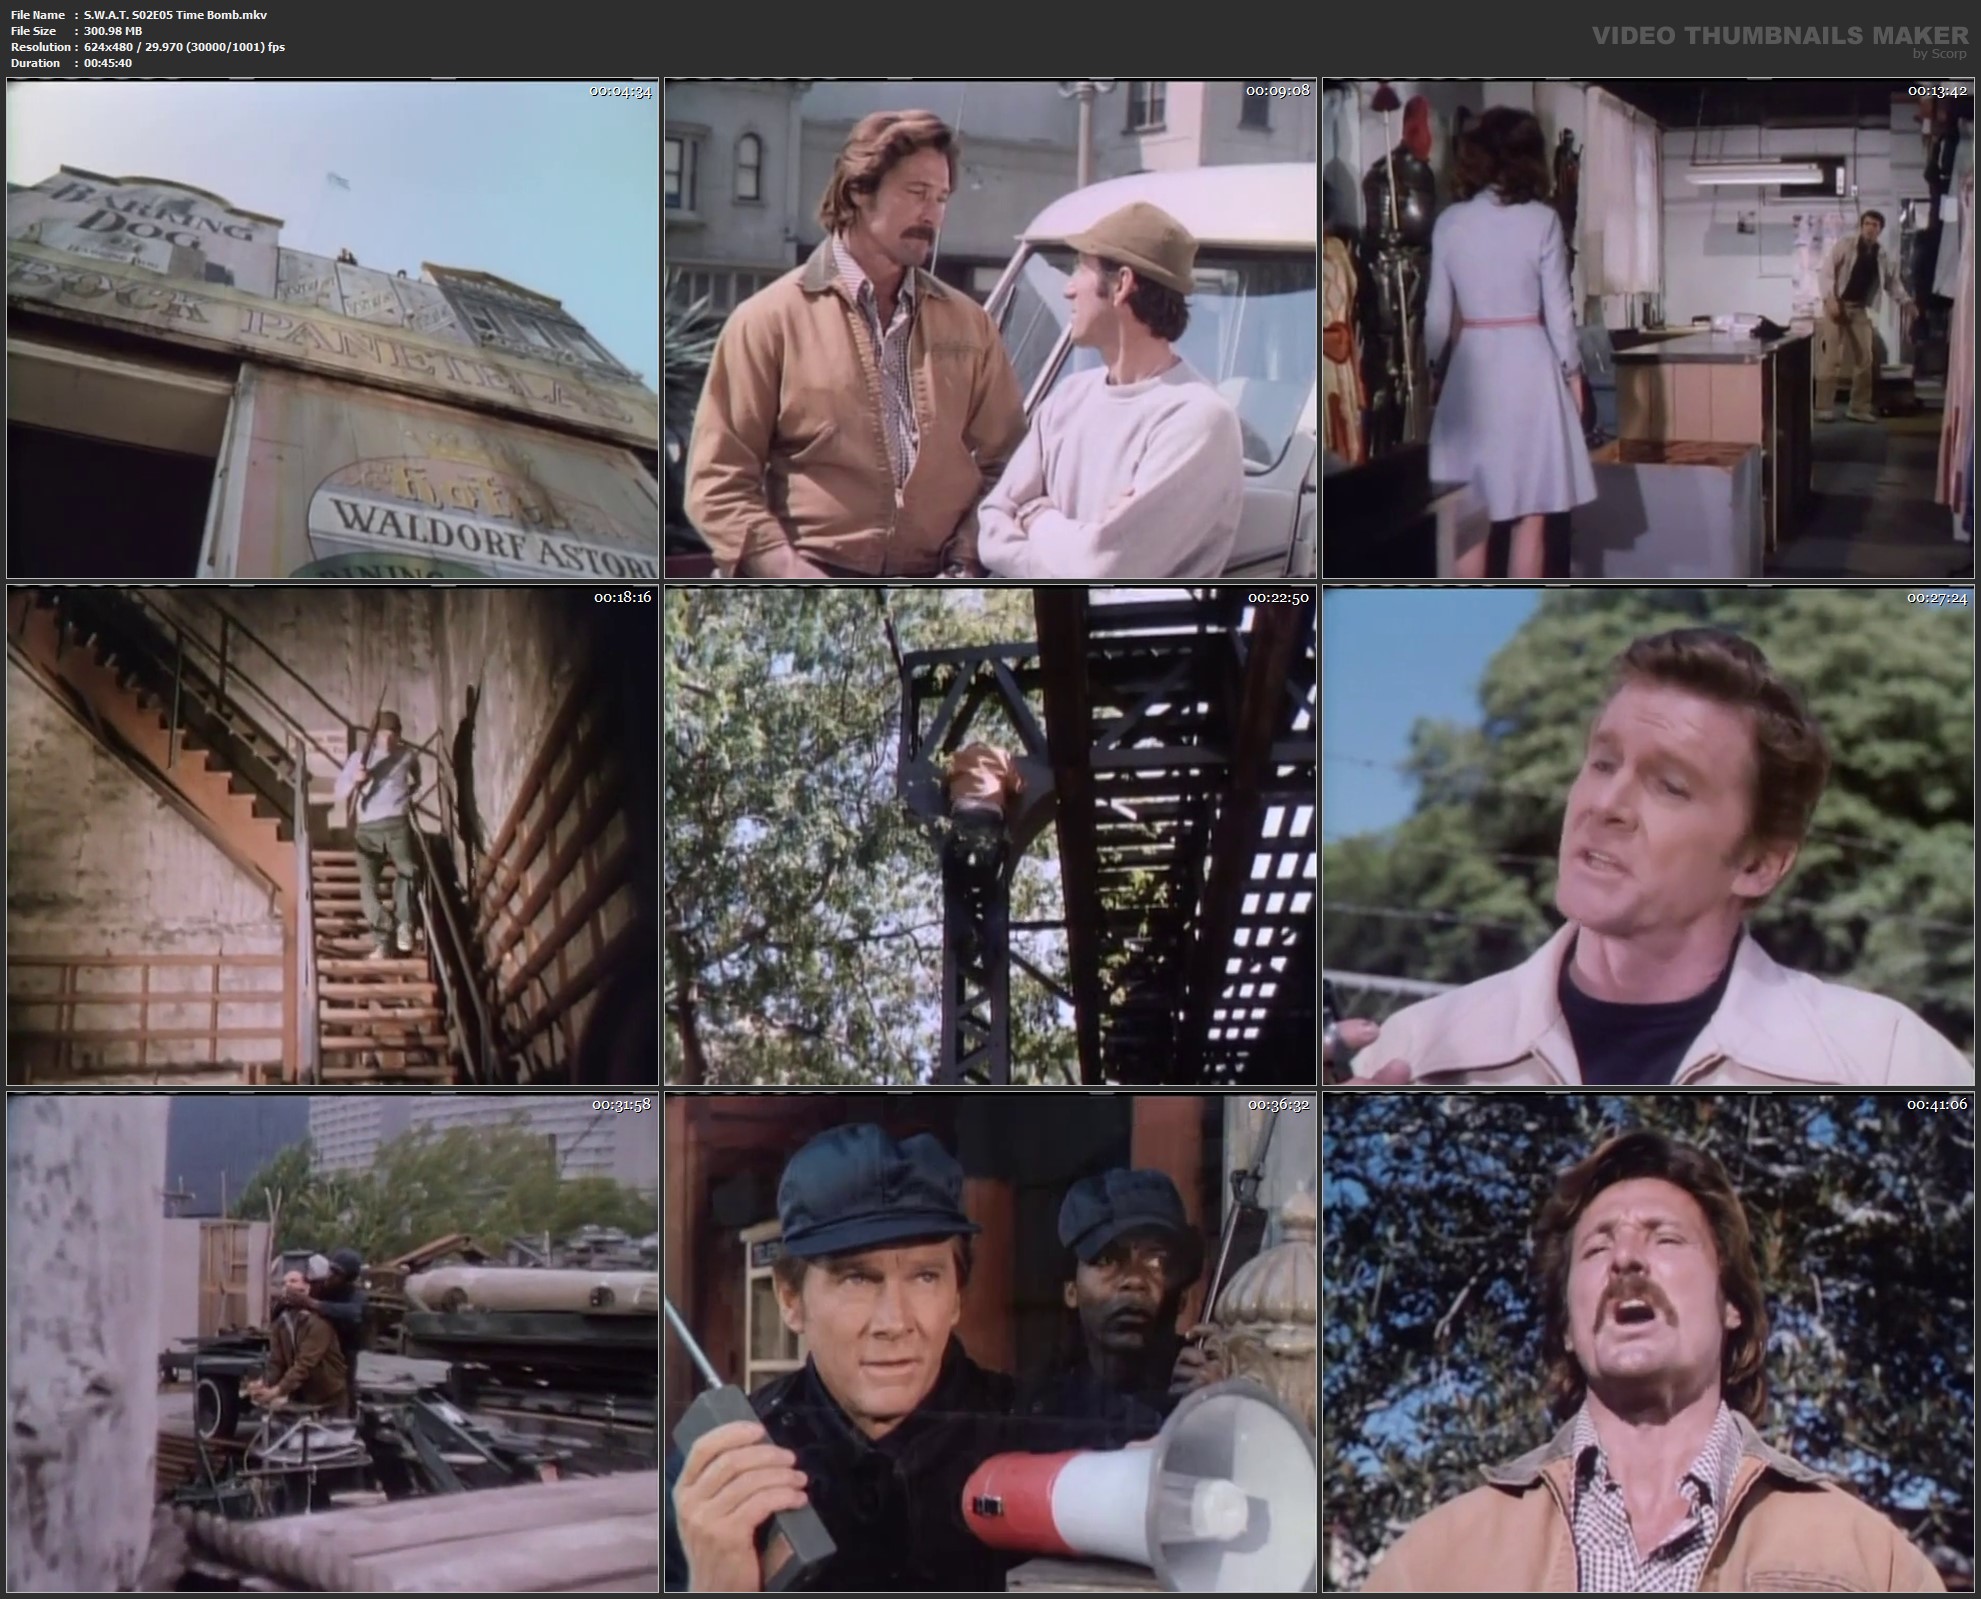Click the 00:27:24 close-up of the man in the beige jacket
This screenshot has width=1981, height=1599.
click(1648, 836)
